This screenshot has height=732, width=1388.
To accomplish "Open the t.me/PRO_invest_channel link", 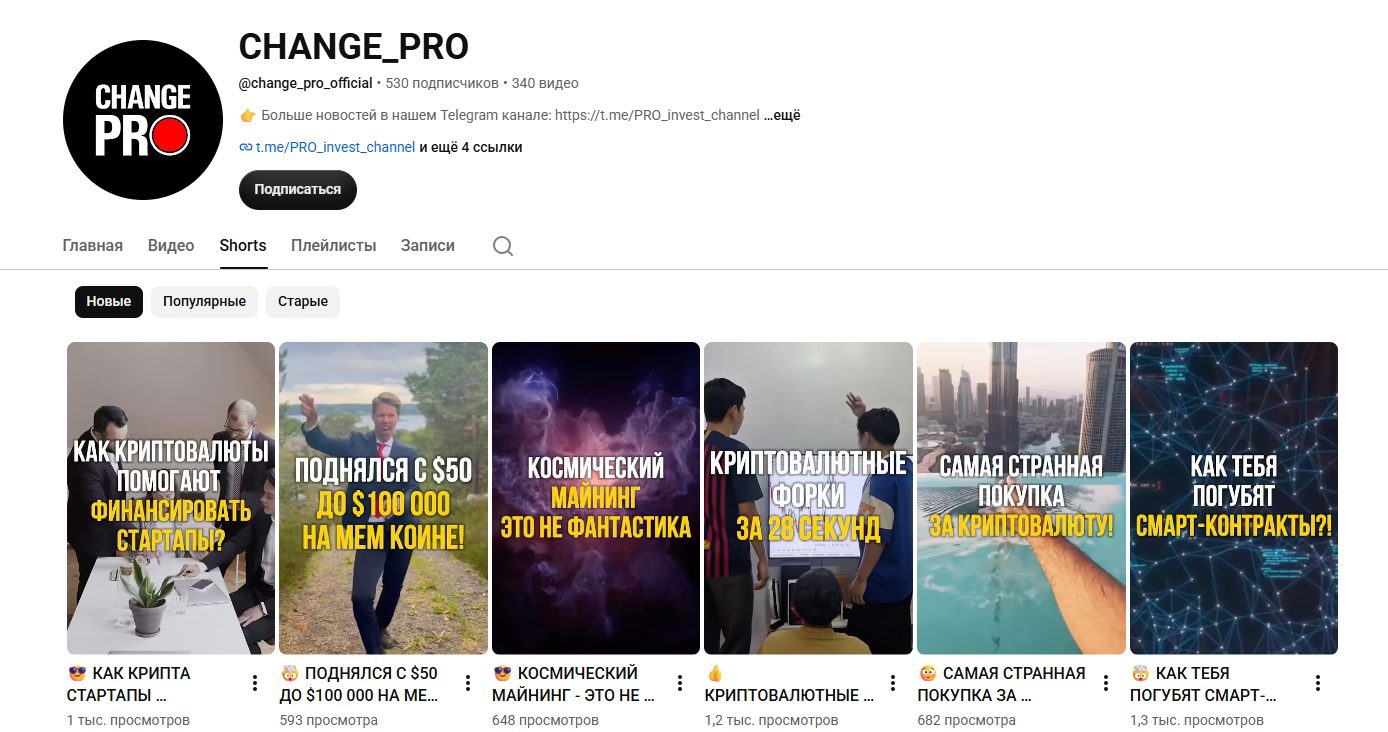I will point(335,147).
